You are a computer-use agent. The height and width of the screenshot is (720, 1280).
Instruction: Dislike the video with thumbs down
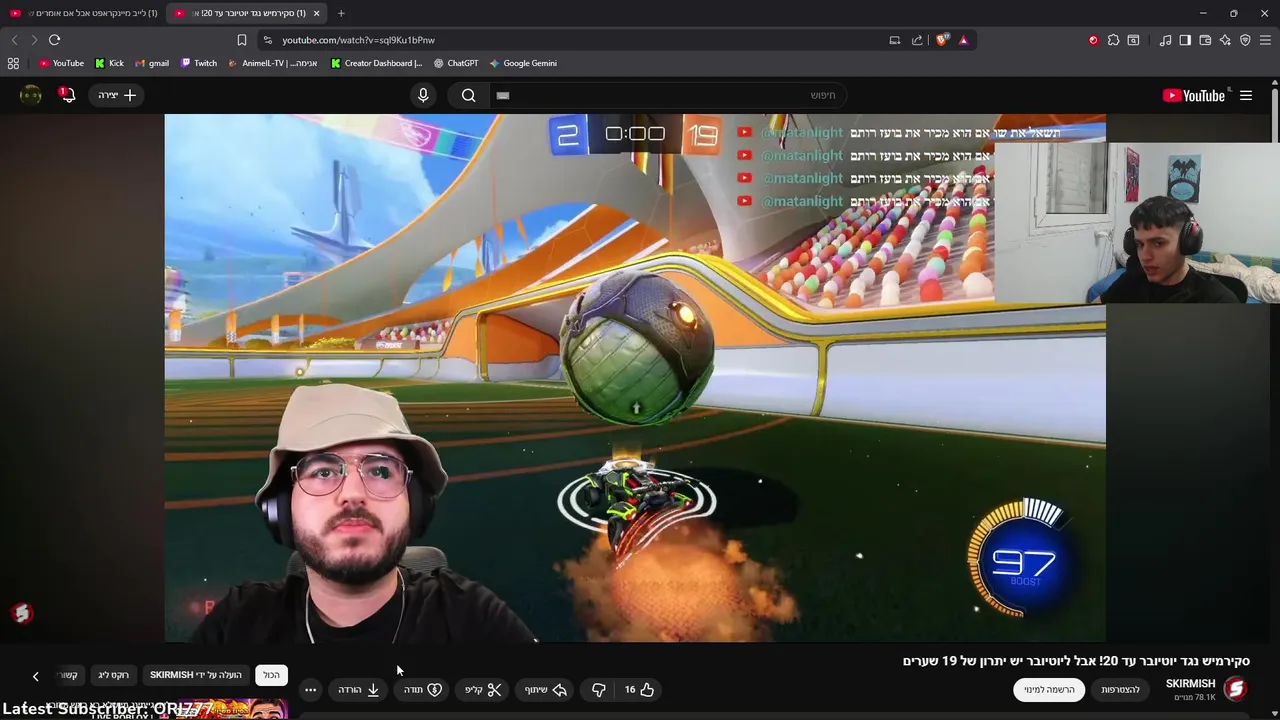(x=598, y=689)
